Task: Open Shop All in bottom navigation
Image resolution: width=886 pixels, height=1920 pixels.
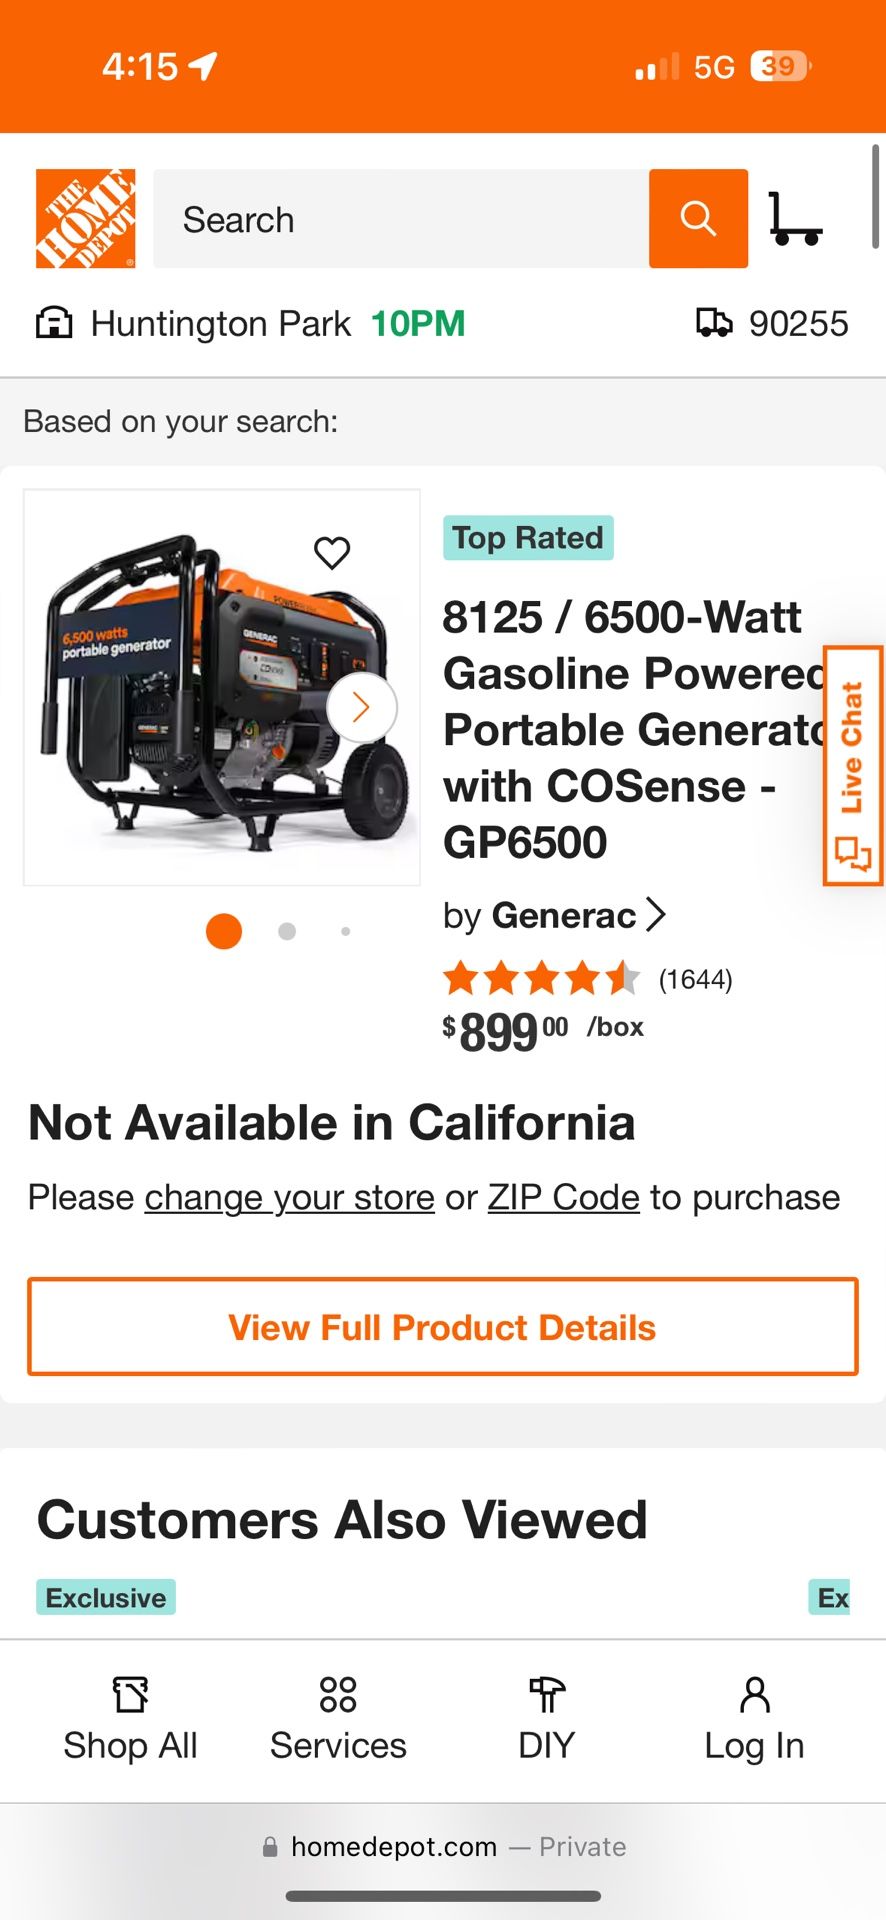Action: [130, 1720]
